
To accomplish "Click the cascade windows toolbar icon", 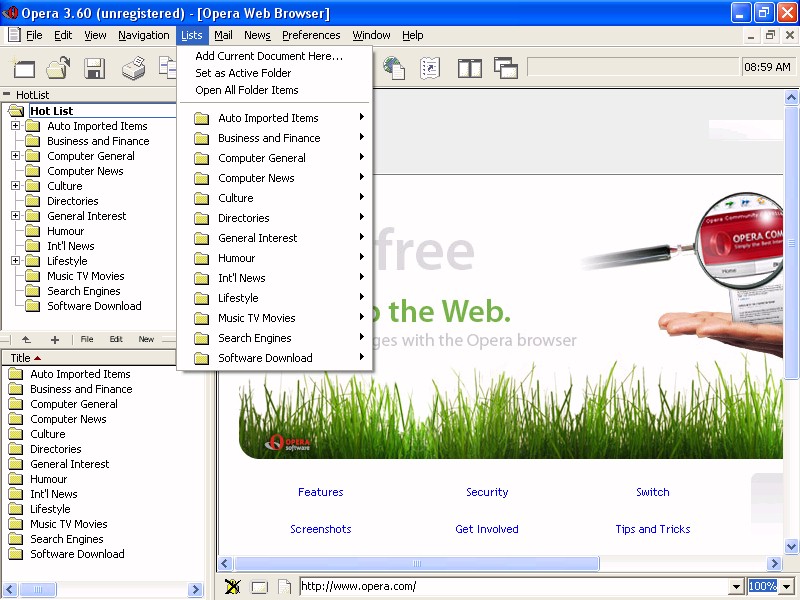I will 506,68.
